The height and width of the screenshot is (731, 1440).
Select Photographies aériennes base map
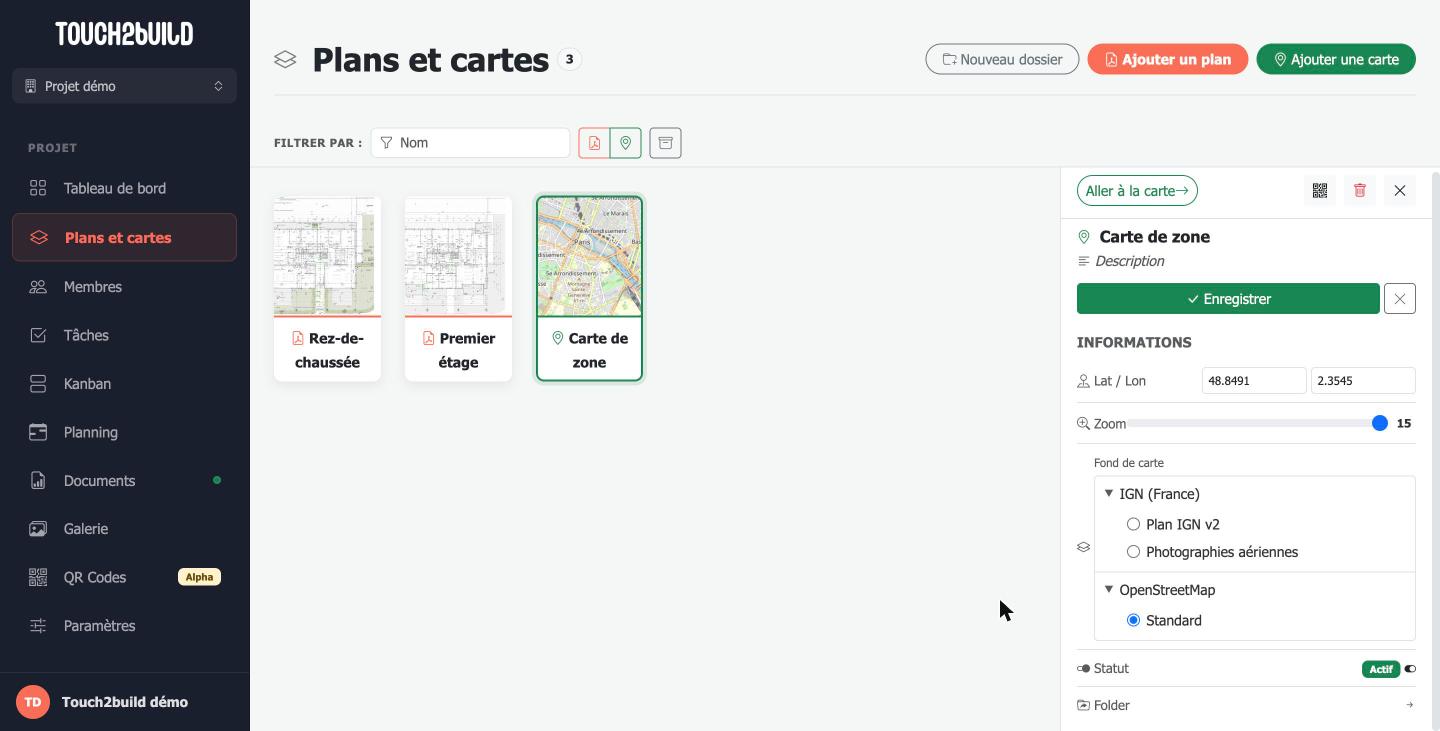click(x=1133, y=552)
